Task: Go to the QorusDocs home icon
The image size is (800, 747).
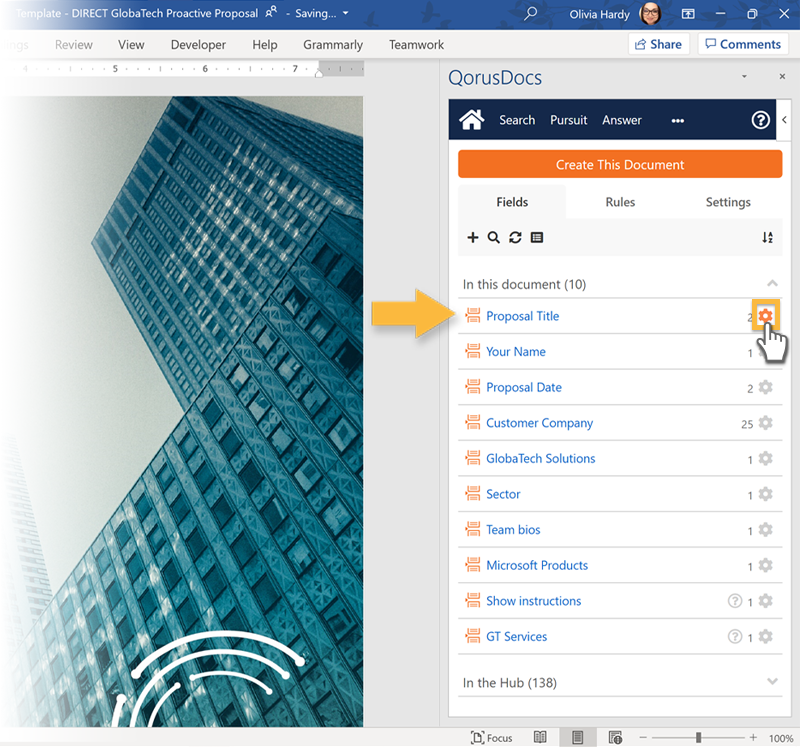Action: click(x=472, y=120)
